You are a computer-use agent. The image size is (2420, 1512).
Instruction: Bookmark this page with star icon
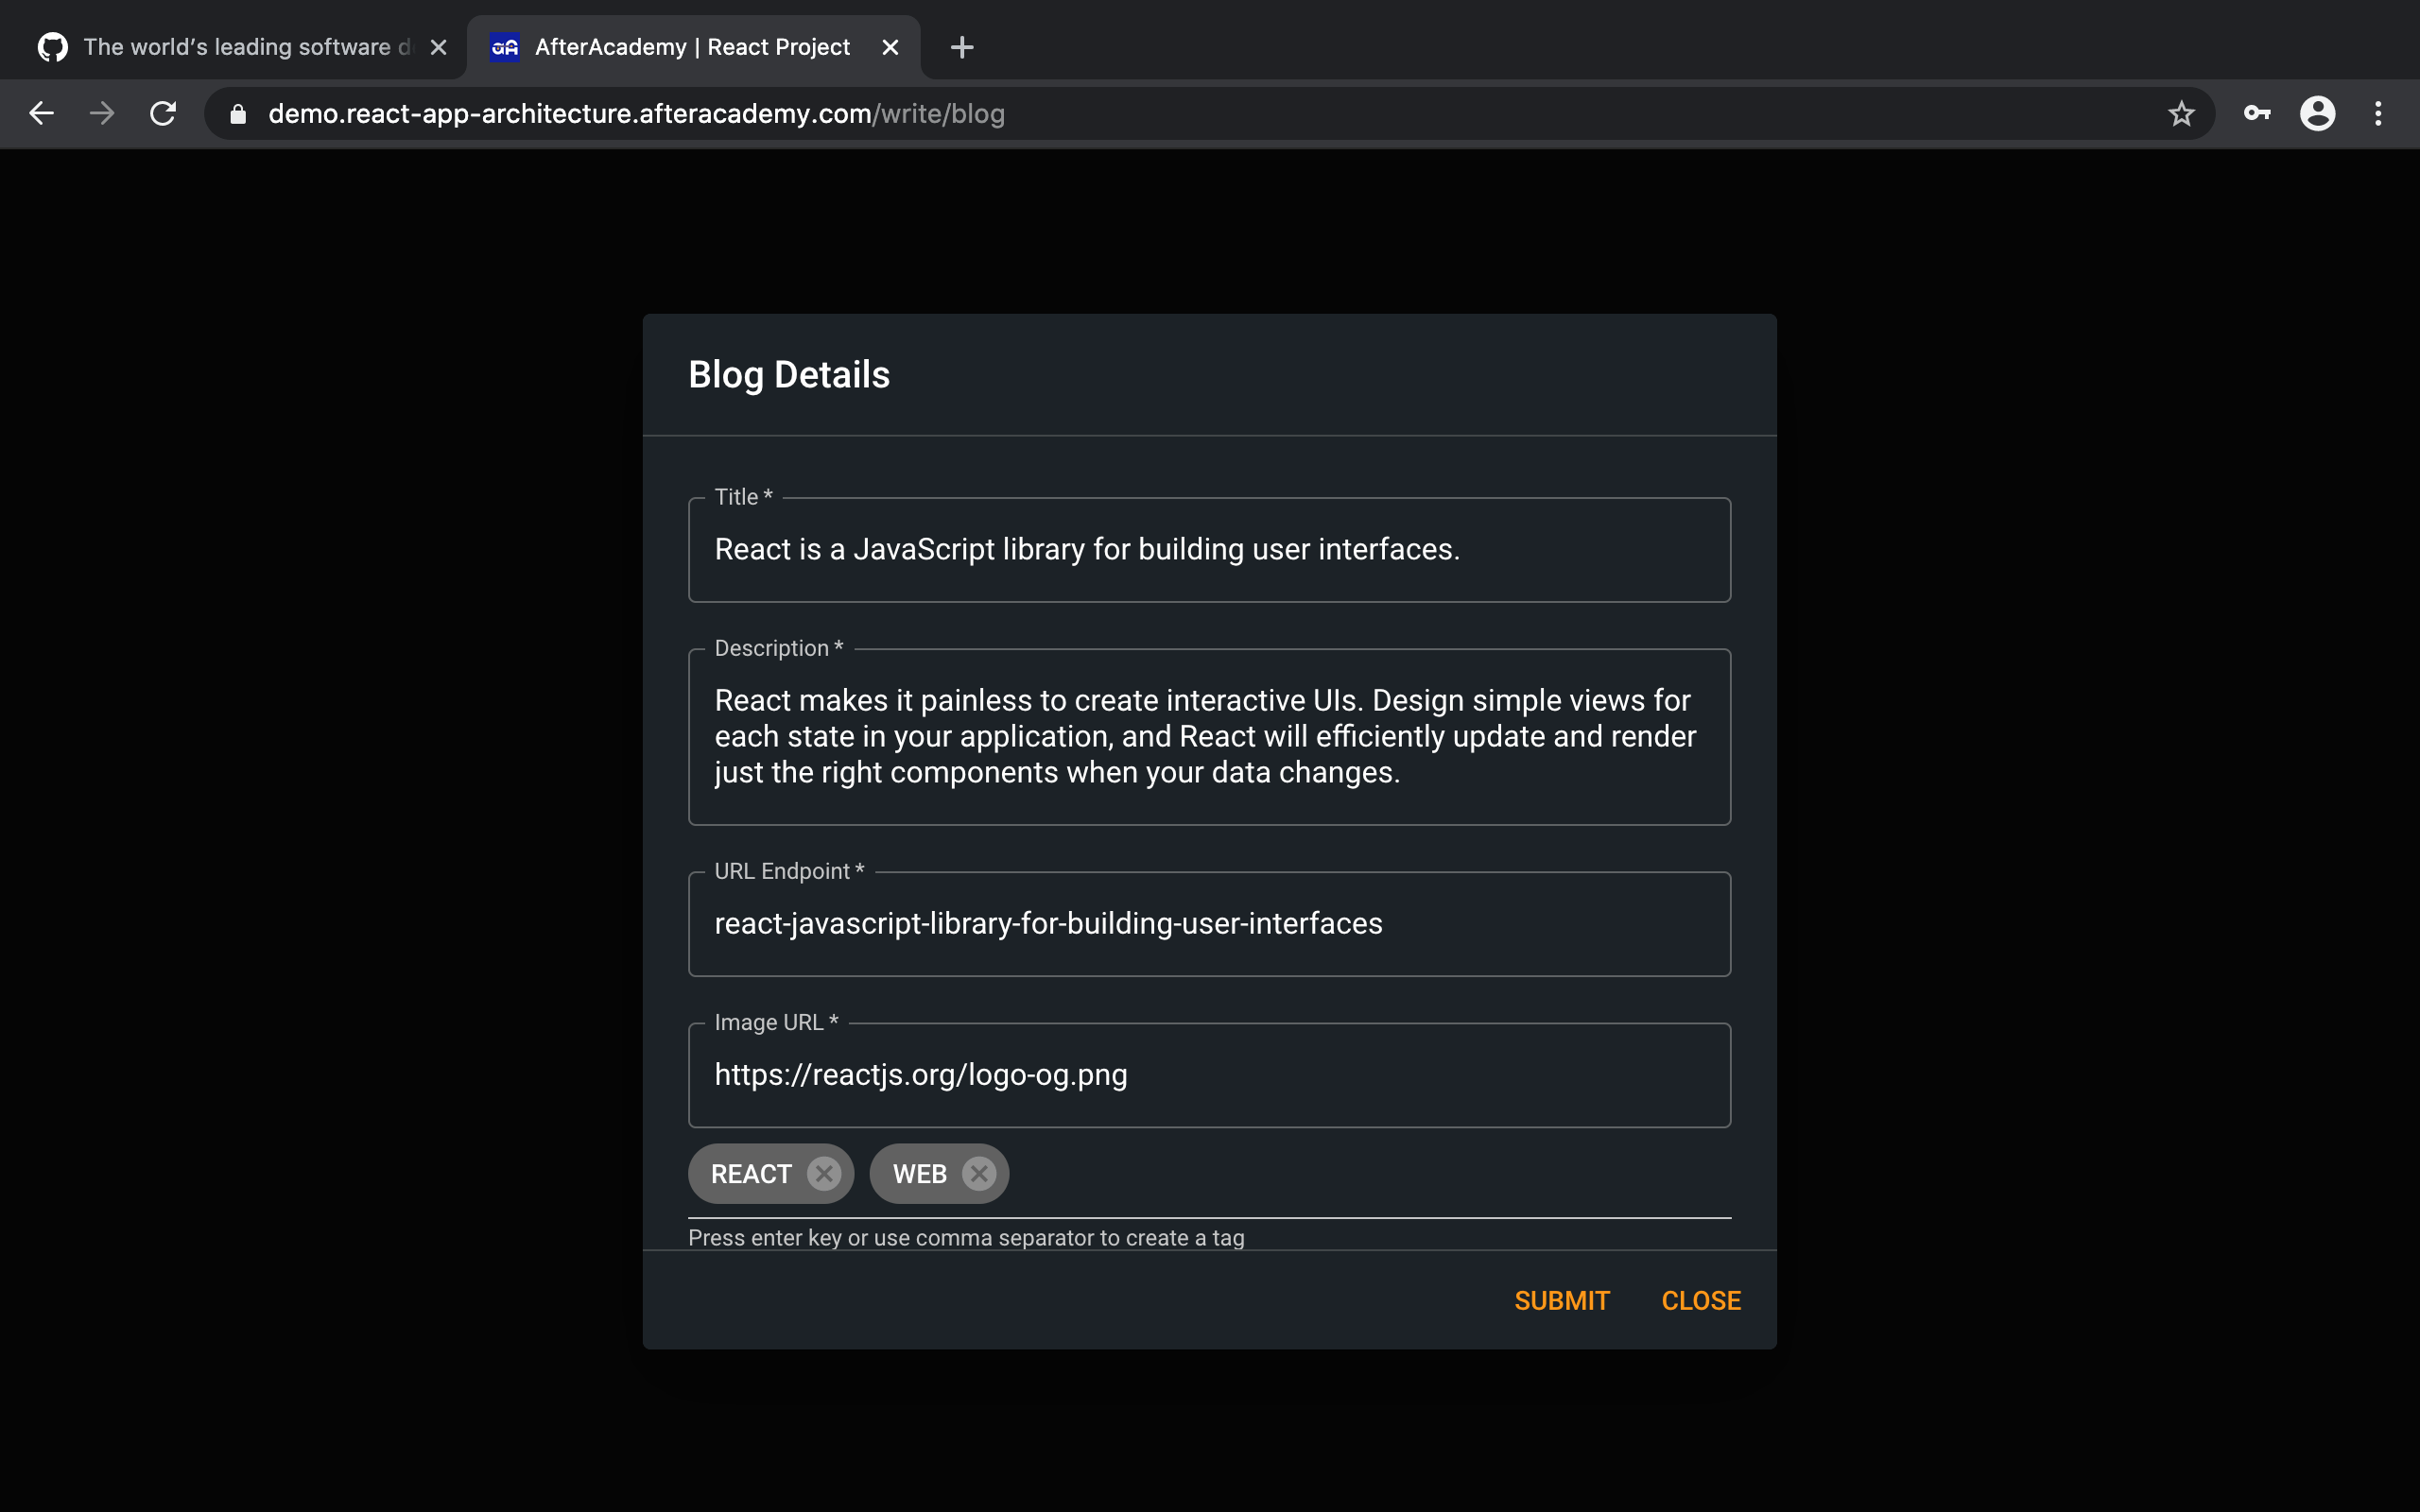click(x=2181, y=114)
